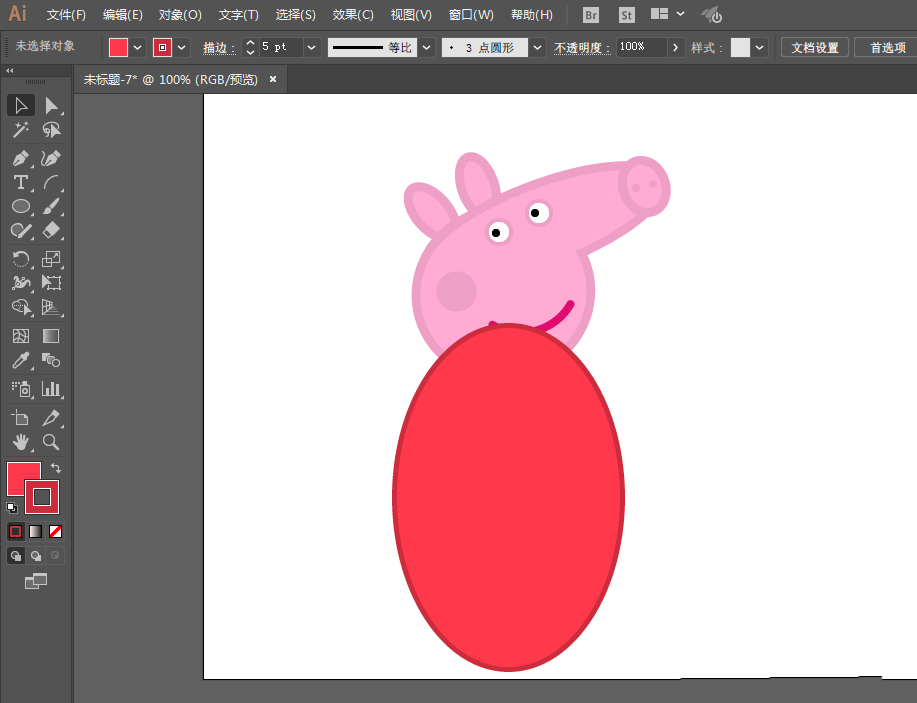Viewport: 917px width, 703px height.
Task: Select the Symbol Sprayer tool
Action: click(x=21, y=389)
